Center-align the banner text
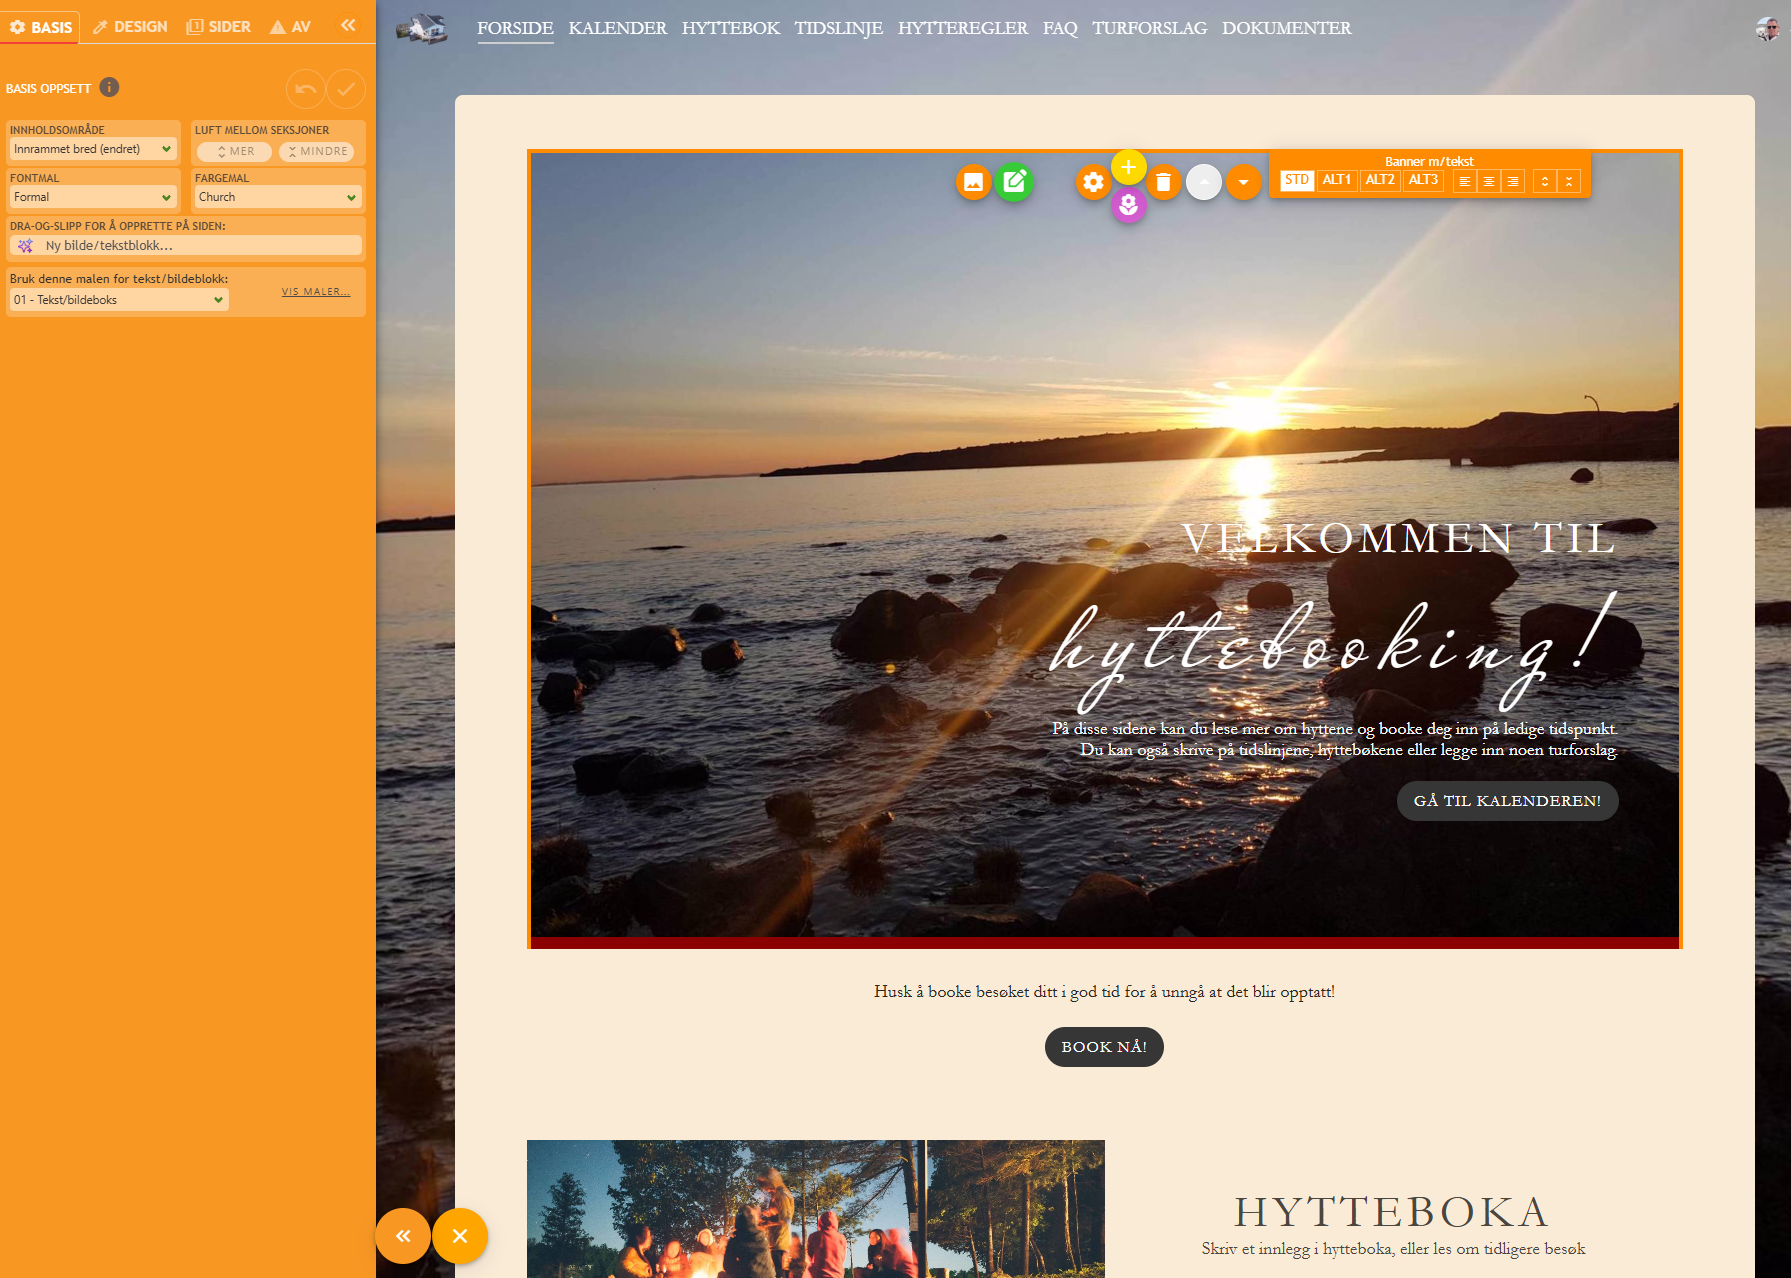This screenshot has height=1278, width=1791. point(1489,181)
